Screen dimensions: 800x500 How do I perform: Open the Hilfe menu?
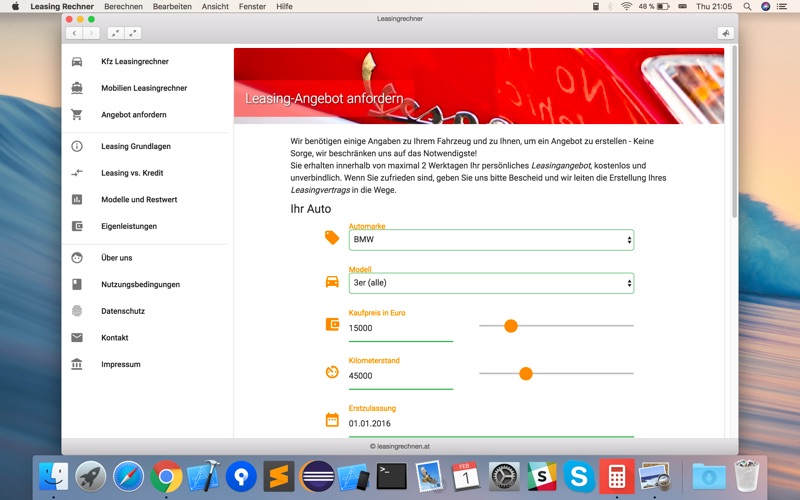coord(284,6)
